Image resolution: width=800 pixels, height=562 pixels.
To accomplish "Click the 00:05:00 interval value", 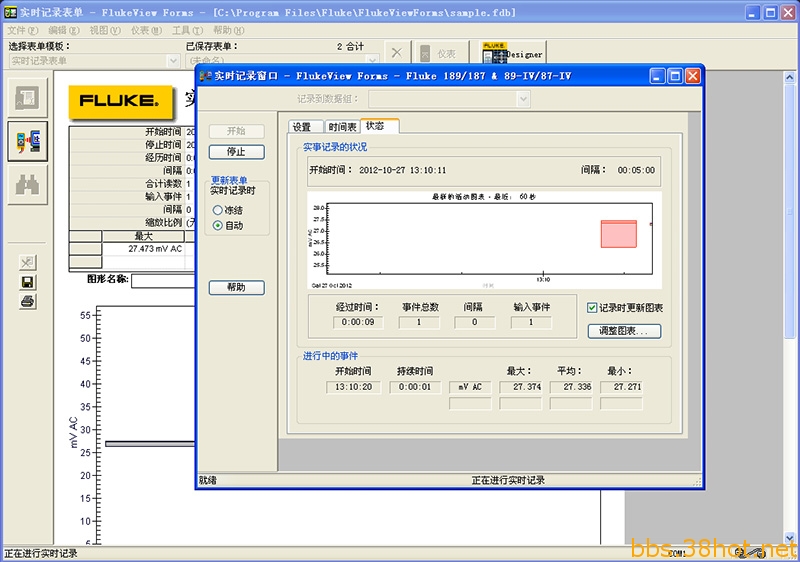I will pos(636,170).
